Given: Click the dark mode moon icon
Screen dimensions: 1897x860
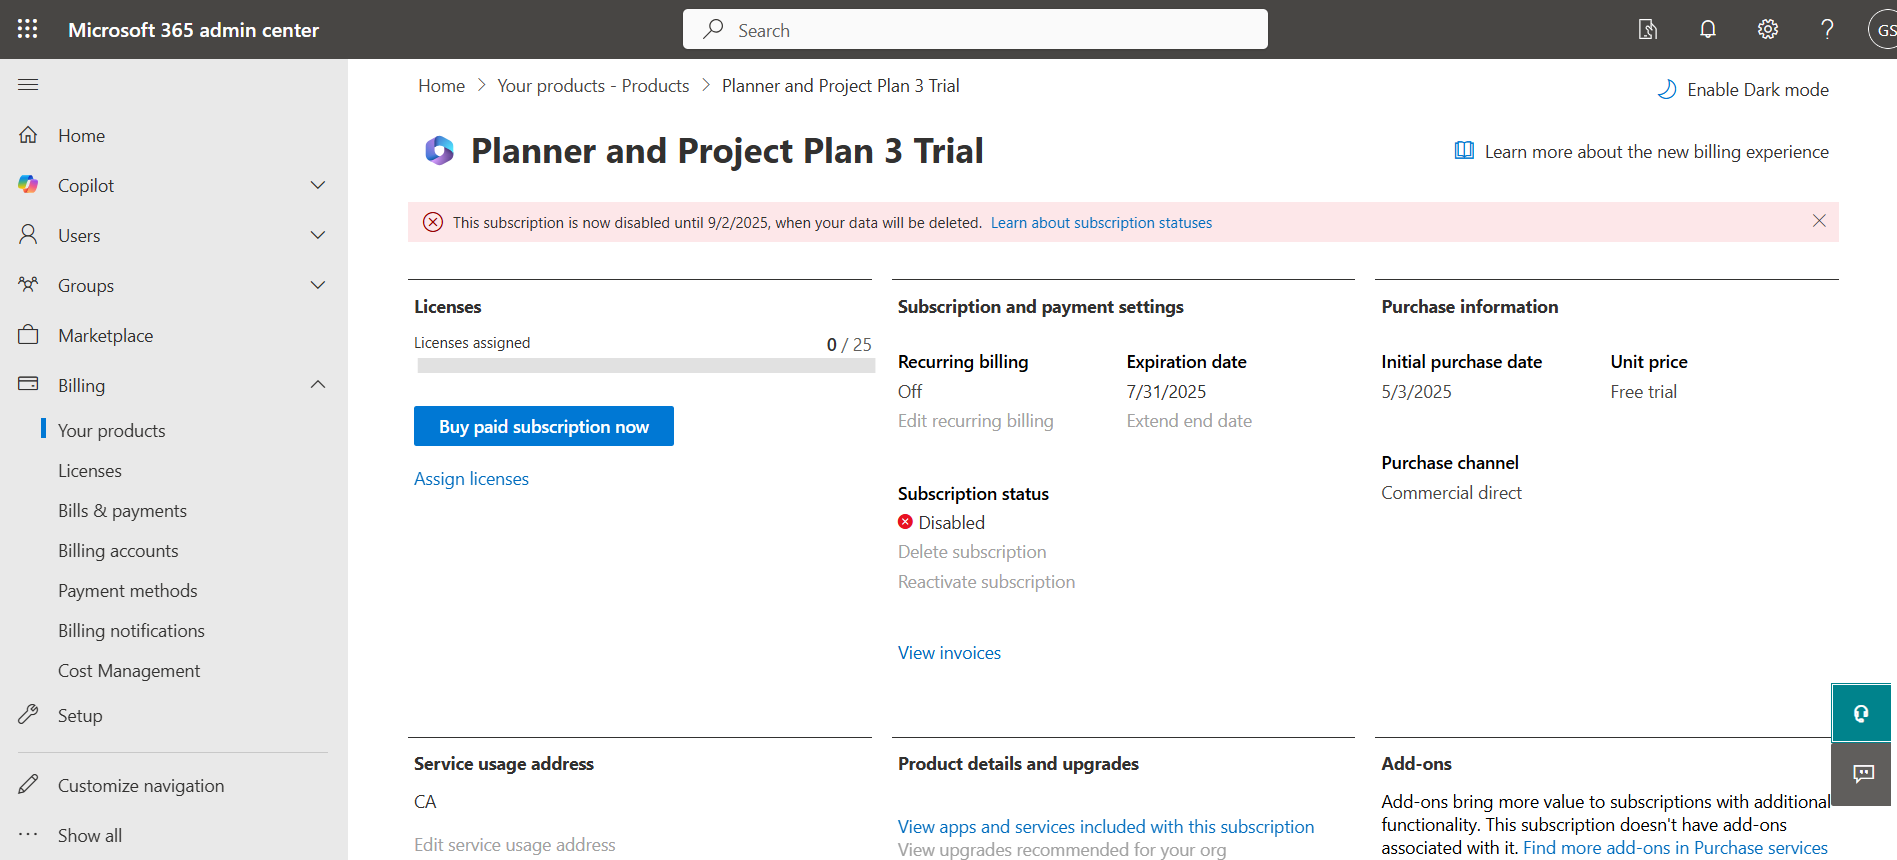Looking at the screenshot, I should pos(1666,89).
